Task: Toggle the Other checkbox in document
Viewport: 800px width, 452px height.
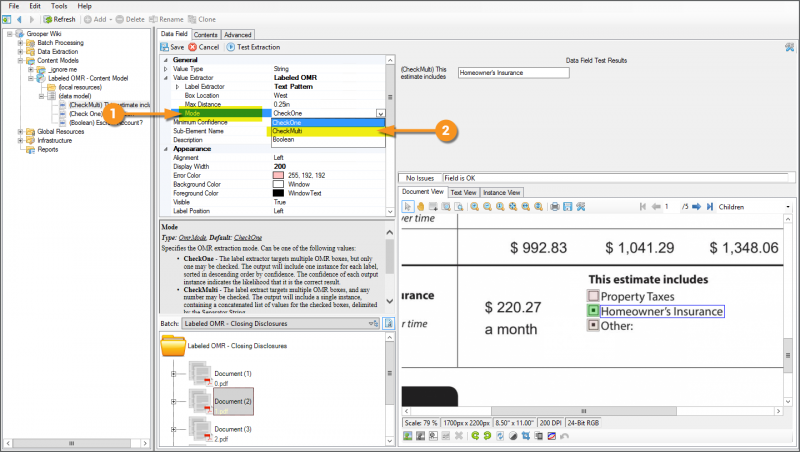Action: [593, 325]
